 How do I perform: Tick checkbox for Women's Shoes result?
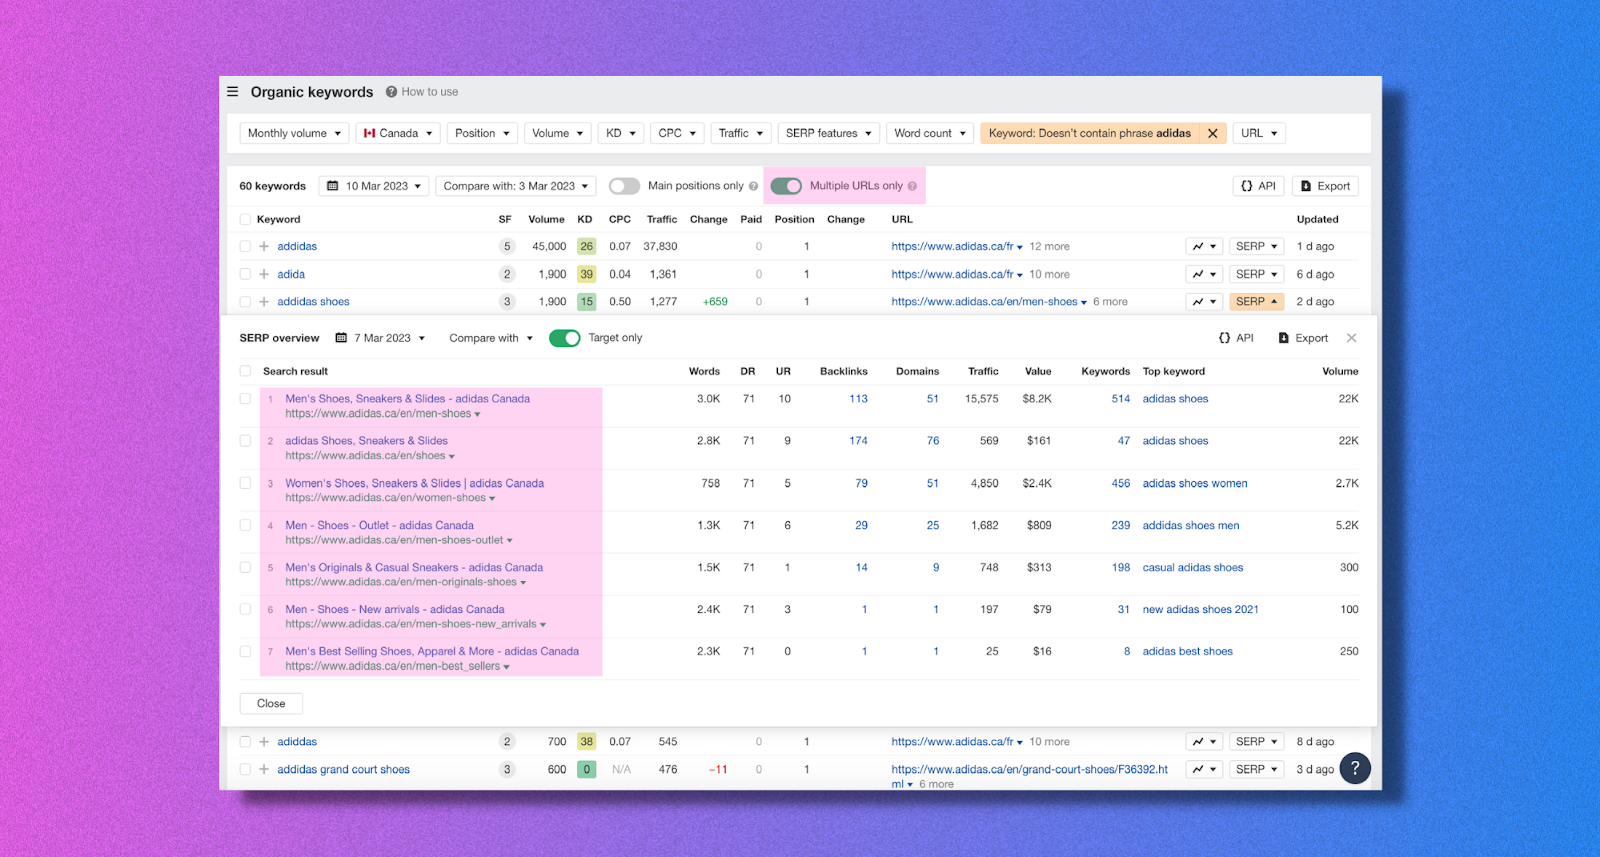[x=245, y=483]
